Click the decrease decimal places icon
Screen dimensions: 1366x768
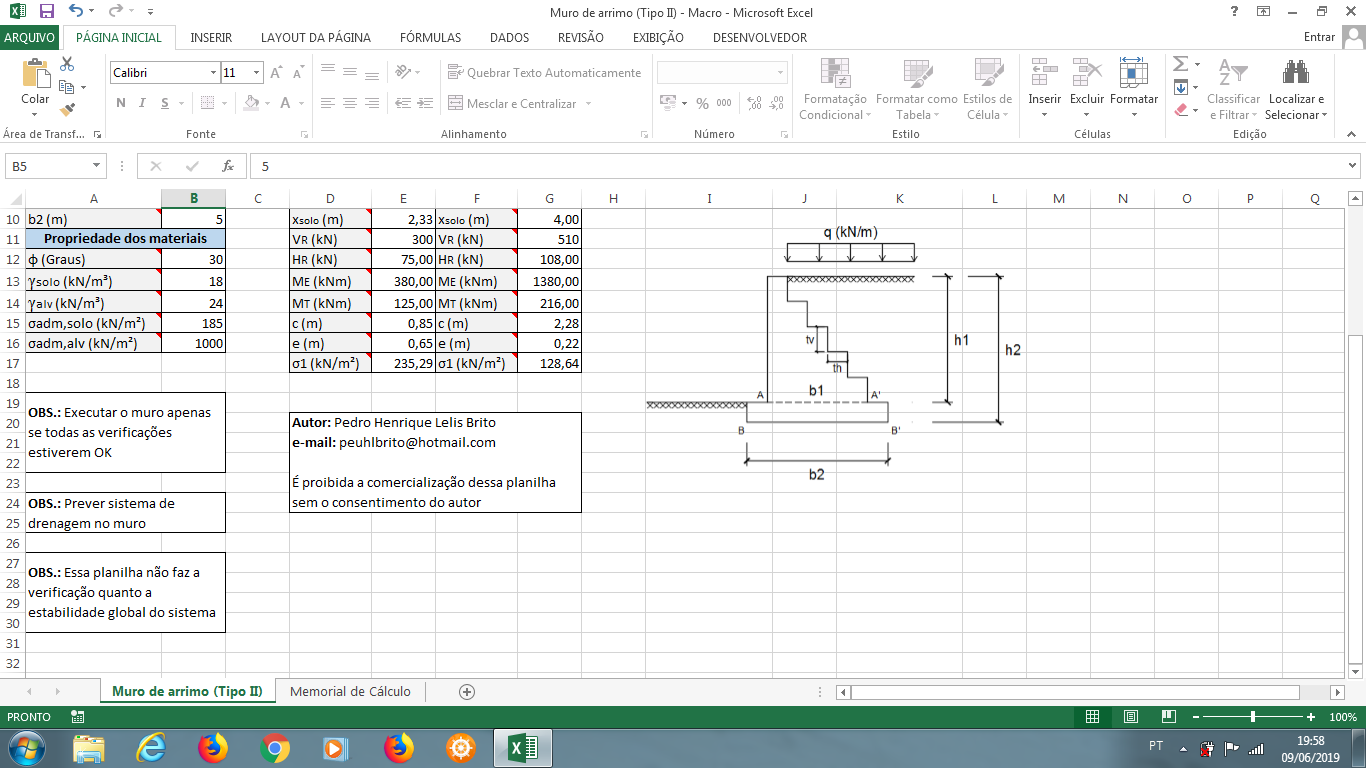(777, 103)
